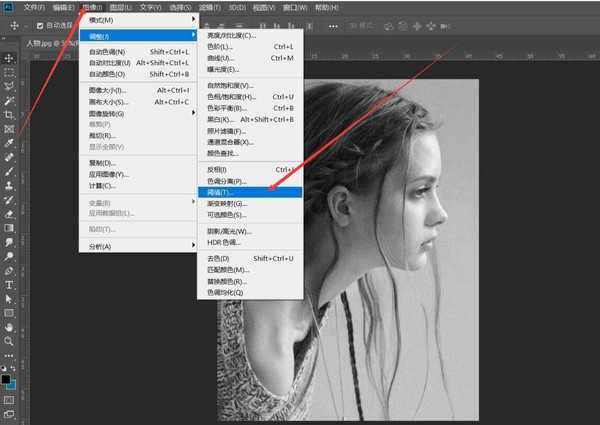
Task: Select the Eyedropper tool
Action: pyautogui.click(x=9, y=143)
